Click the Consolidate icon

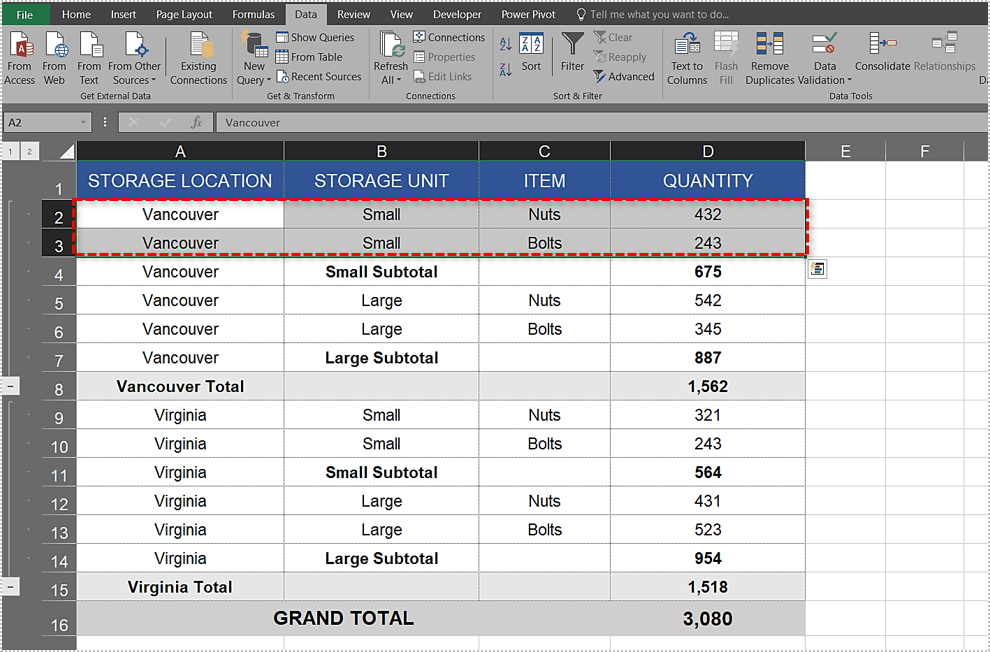click(882, 45)
